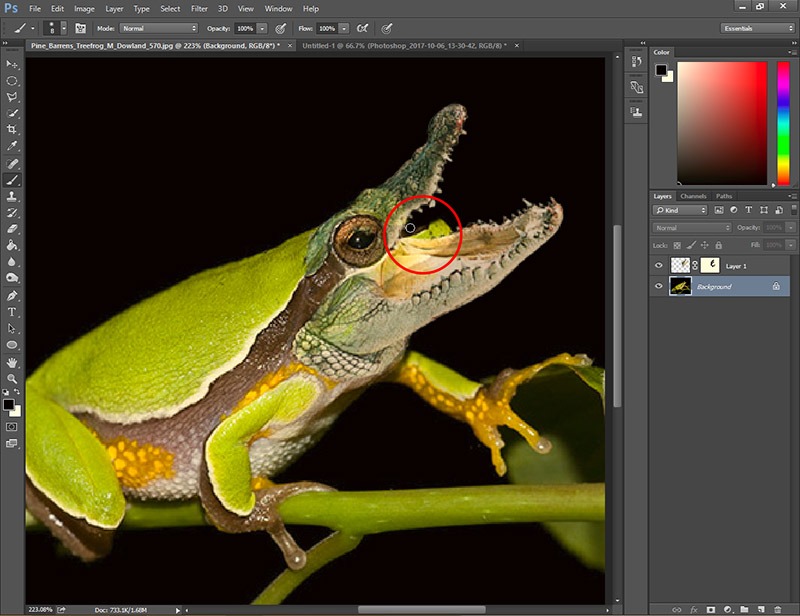The width and height of the screenshot is (800, 616).
Task: Select the Clone Stamp tool
Action: [x=12, y=196]
